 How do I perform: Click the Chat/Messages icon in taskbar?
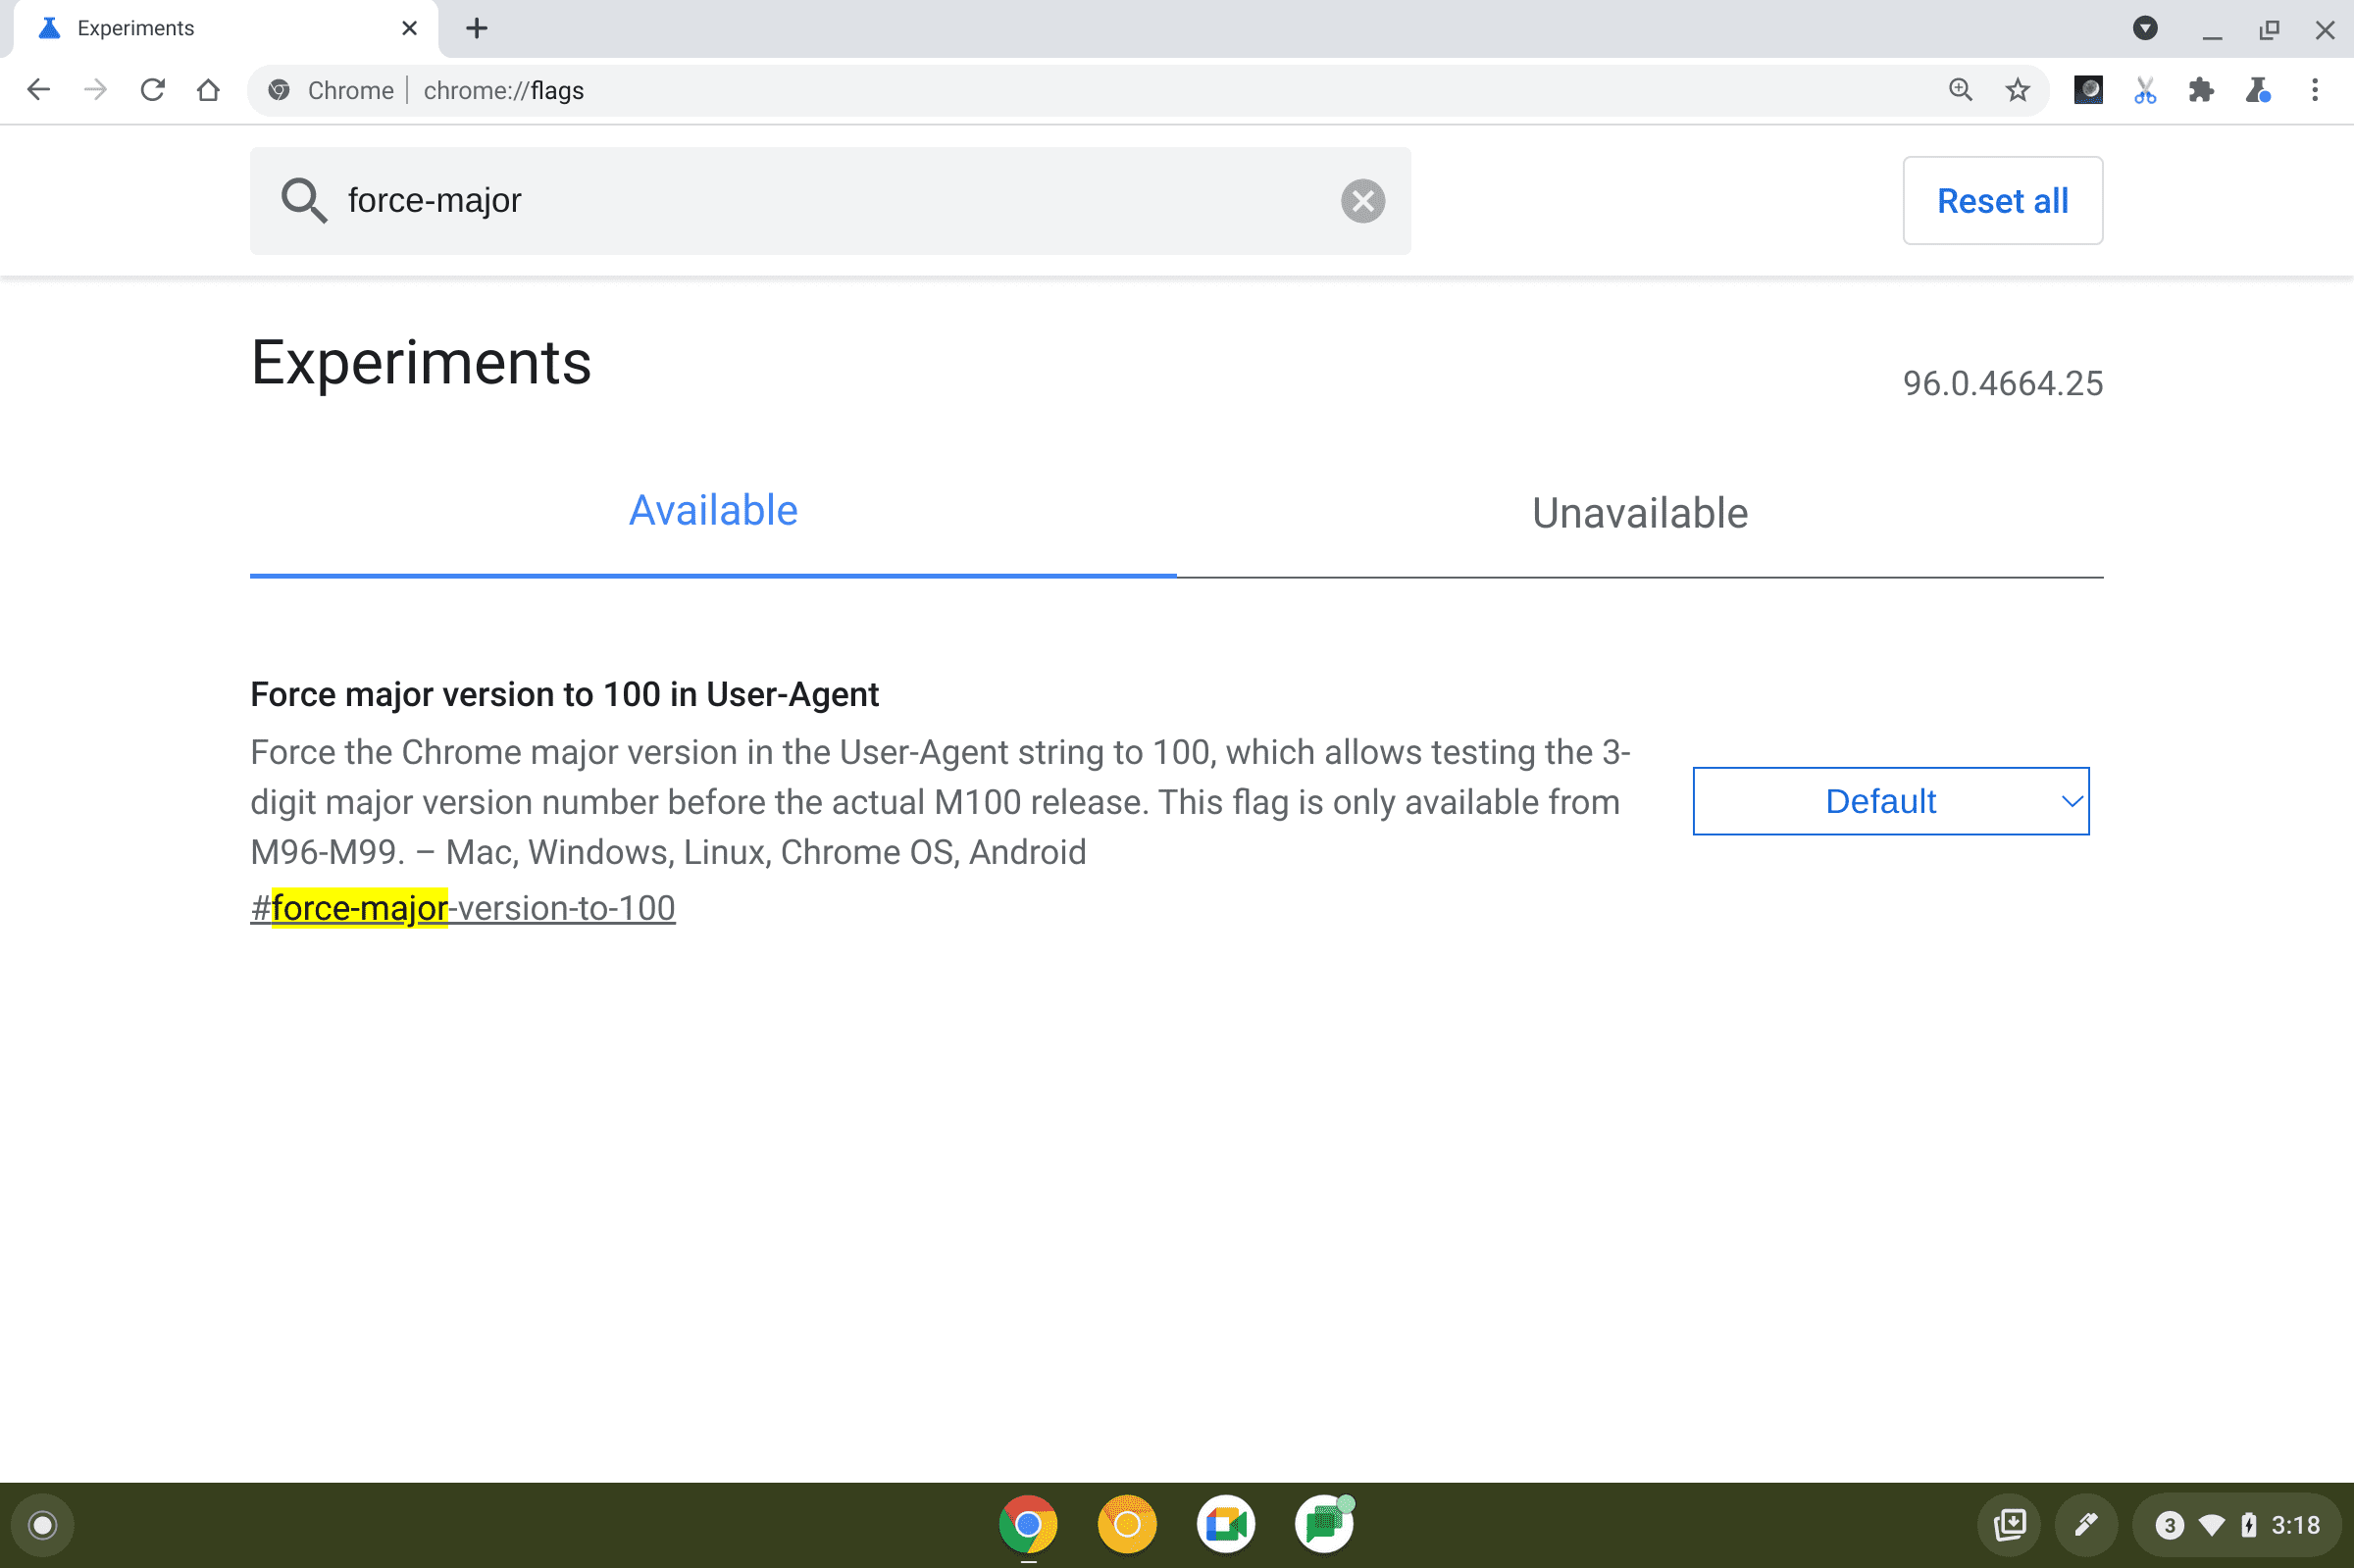1325,1523
